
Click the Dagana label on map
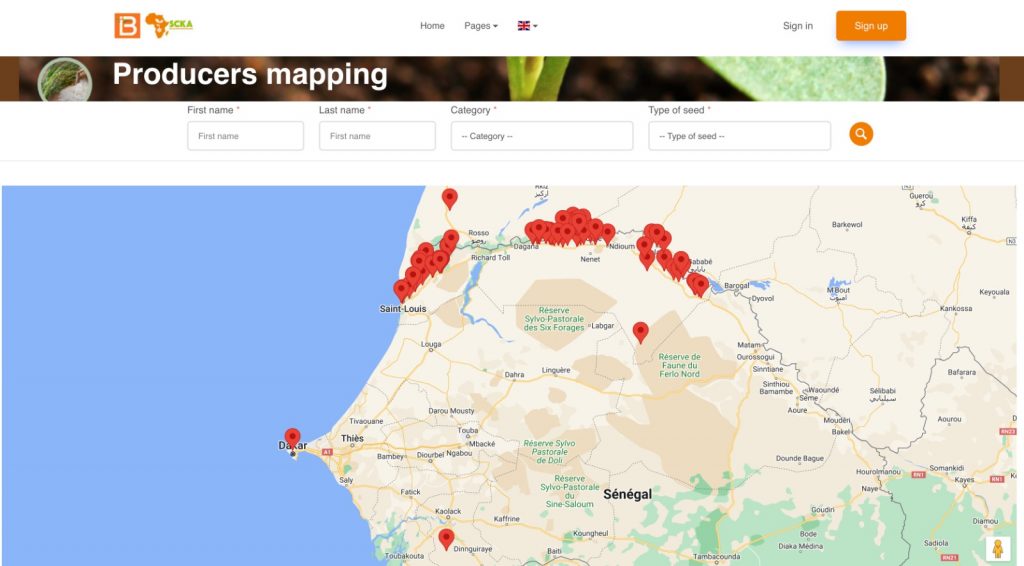point(526,247)
